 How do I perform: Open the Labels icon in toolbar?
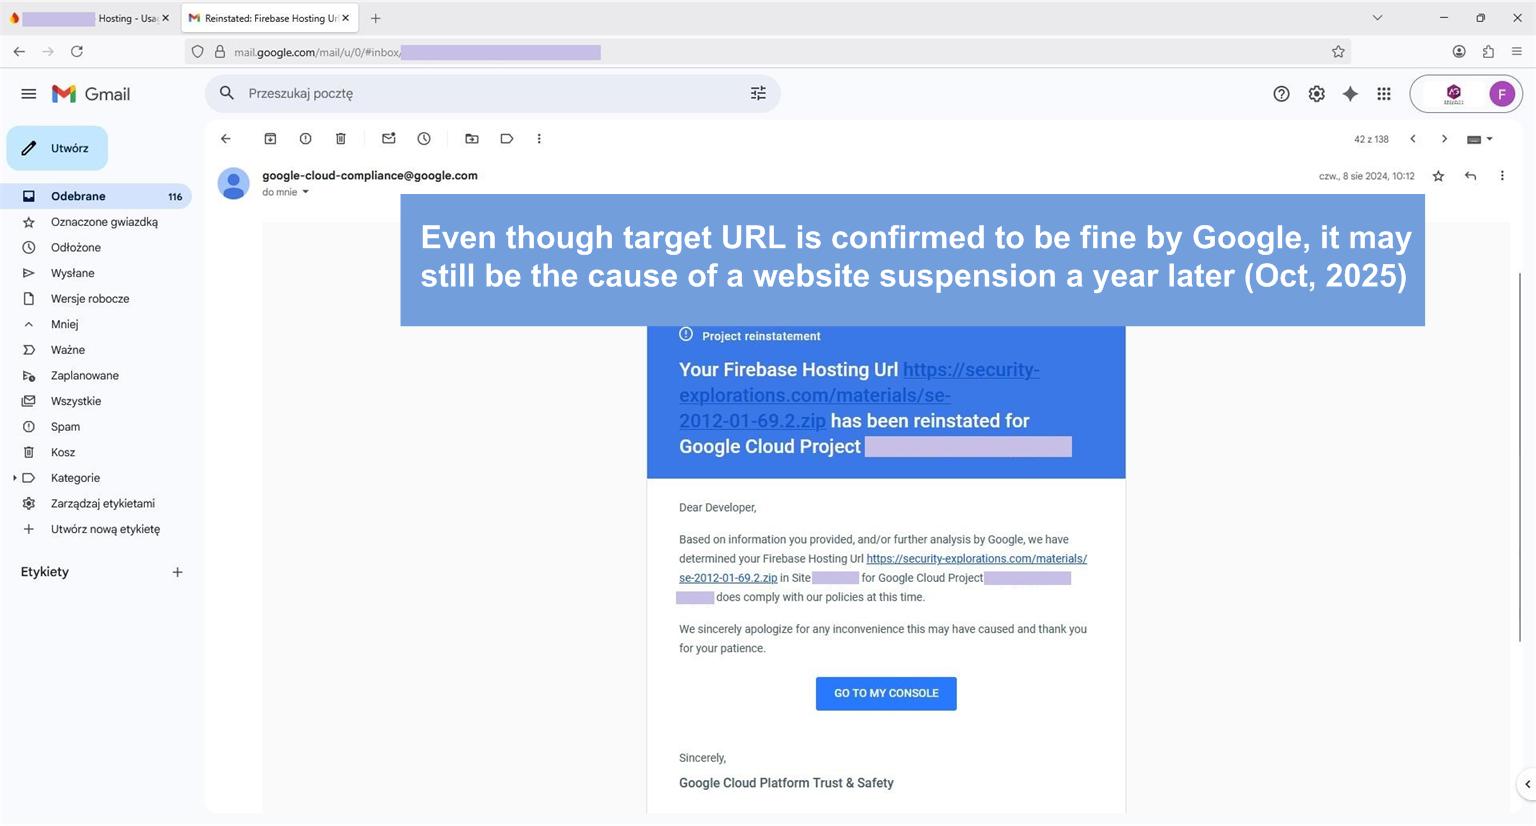507,139
